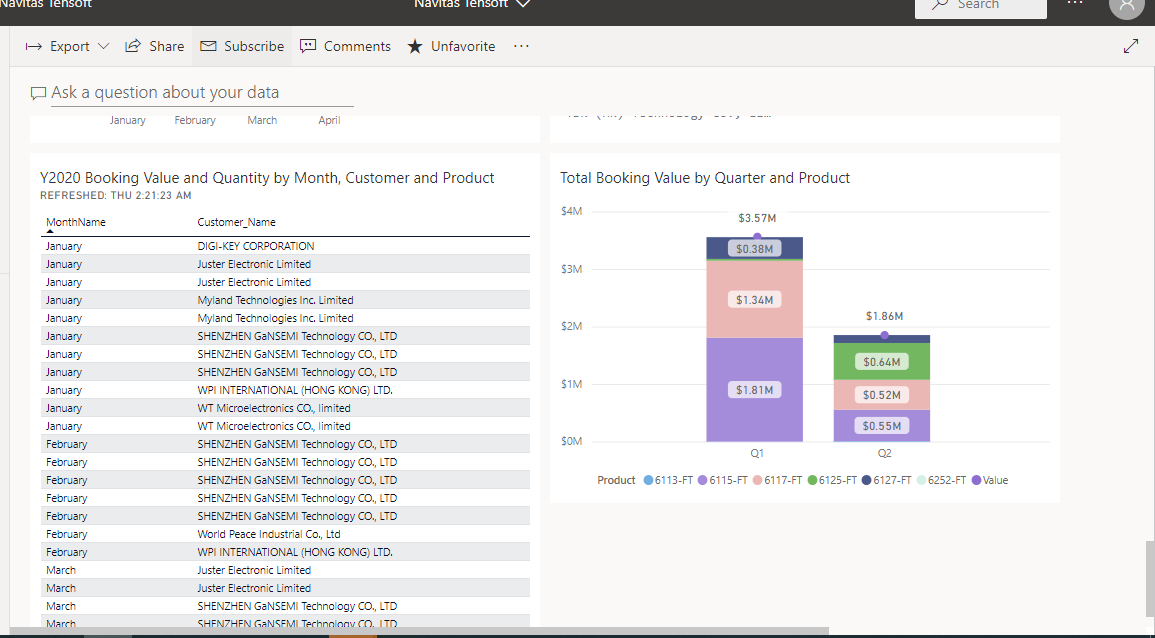This screenshot has width=1155, height=638.
Task: Click 6125-FT legend color swatch
Action: click(x=812, y=480)
